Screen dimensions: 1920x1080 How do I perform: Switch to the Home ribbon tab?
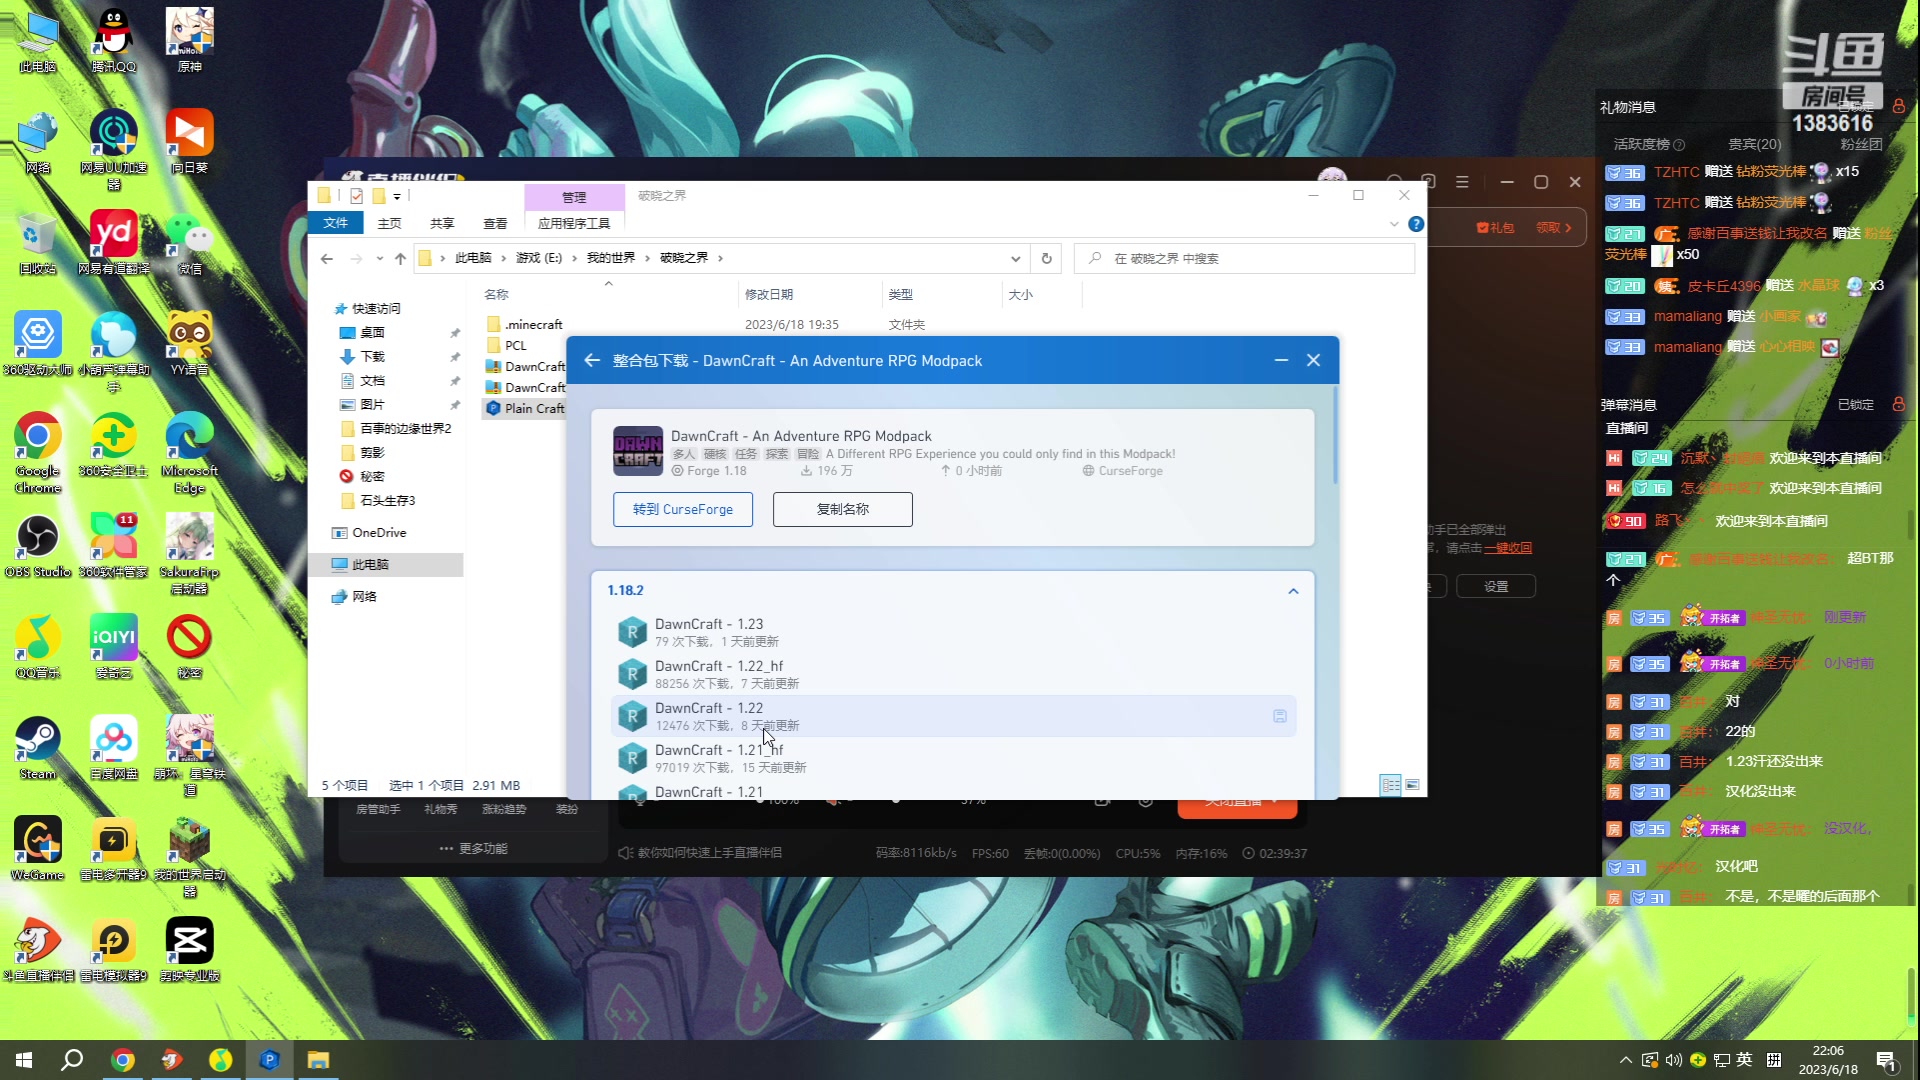point(389,223)
